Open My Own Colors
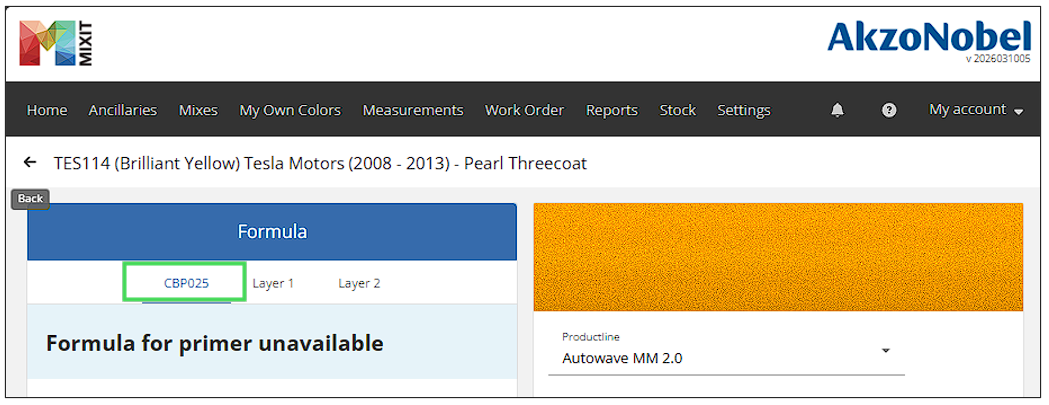The height and width of the screenshot is (405, 1049). pos(290,110)
